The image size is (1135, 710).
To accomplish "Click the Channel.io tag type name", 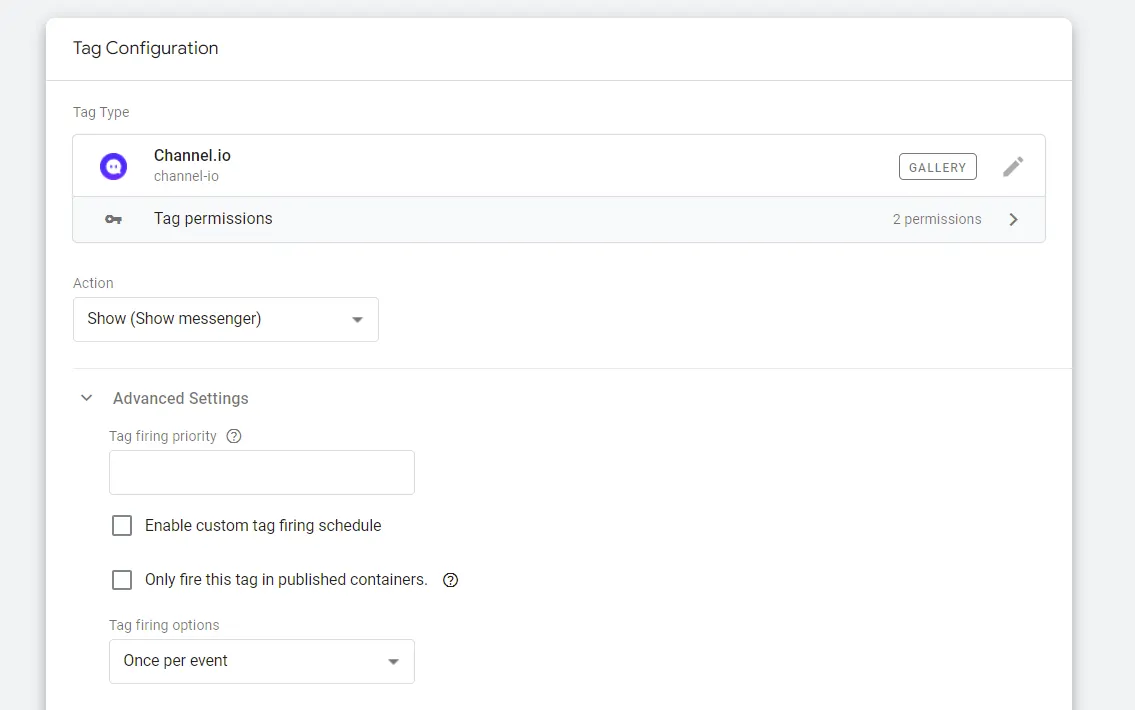I will click(192, 156).
